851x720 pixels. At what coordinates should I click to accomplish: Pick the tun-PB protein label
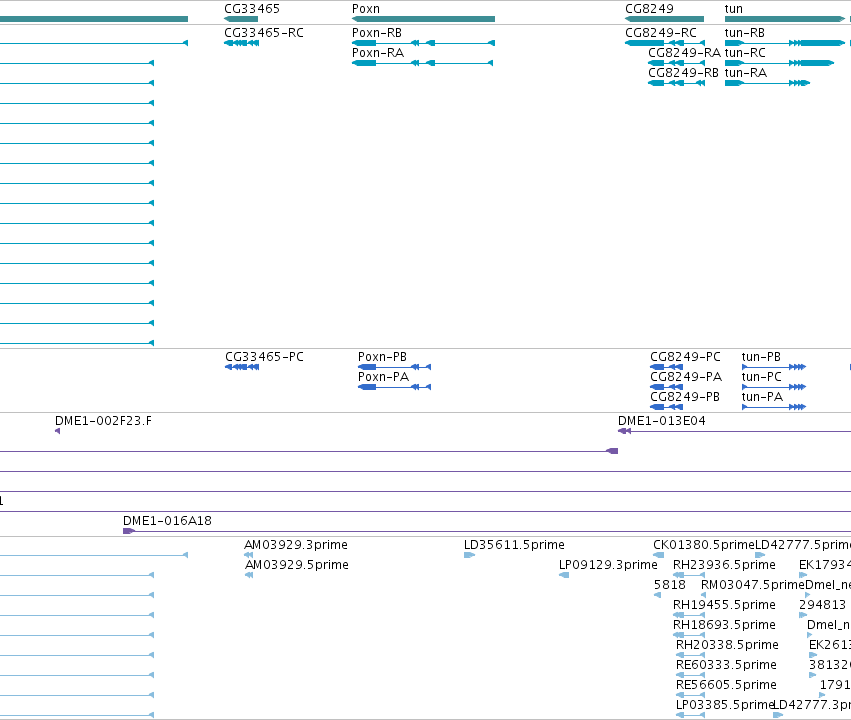pos(761,356)
